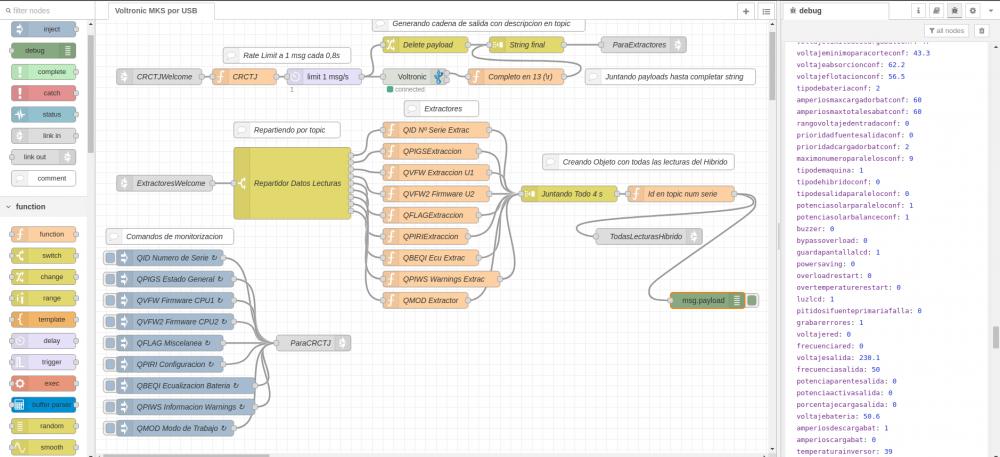
Task: Pick the comment node from the palette
Action: click(x=44, y=178)
